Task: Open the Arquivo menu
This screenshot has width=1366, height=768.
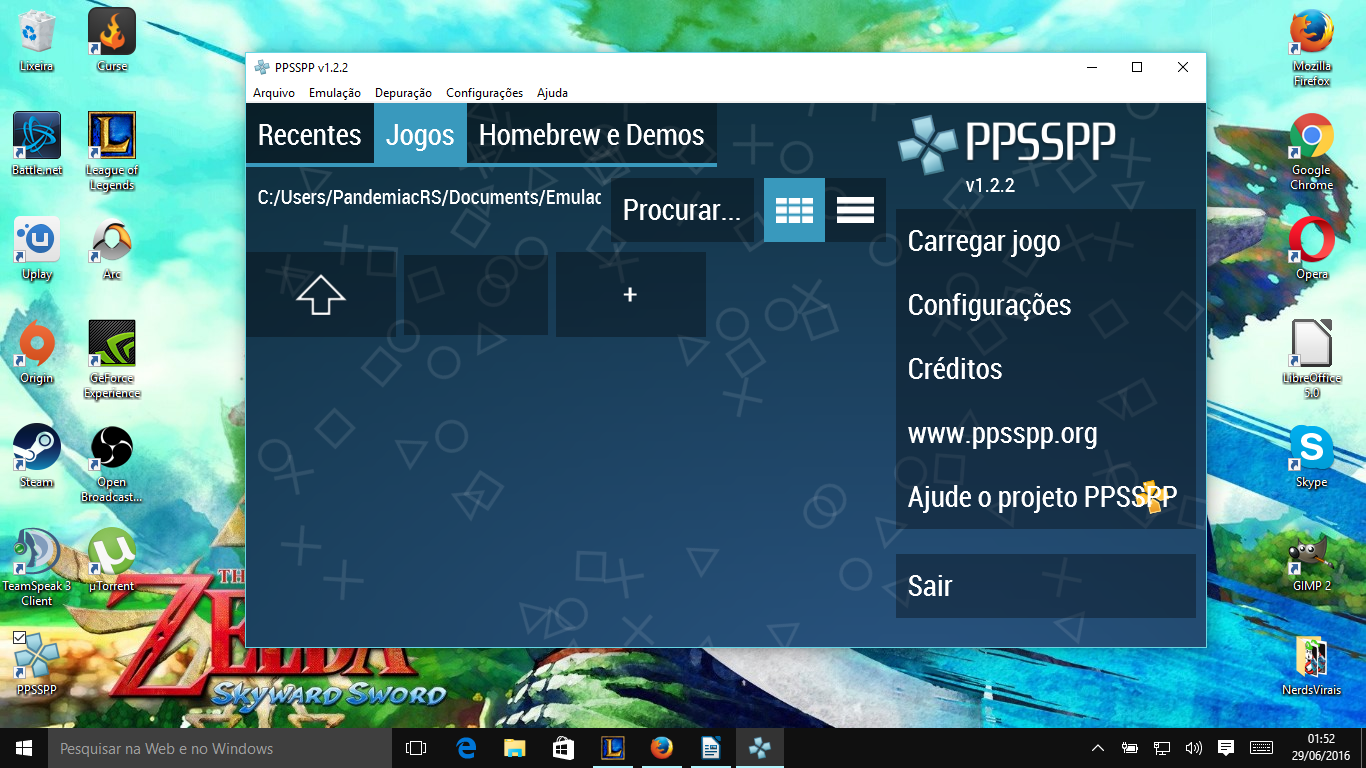Action: coord(273,92)
